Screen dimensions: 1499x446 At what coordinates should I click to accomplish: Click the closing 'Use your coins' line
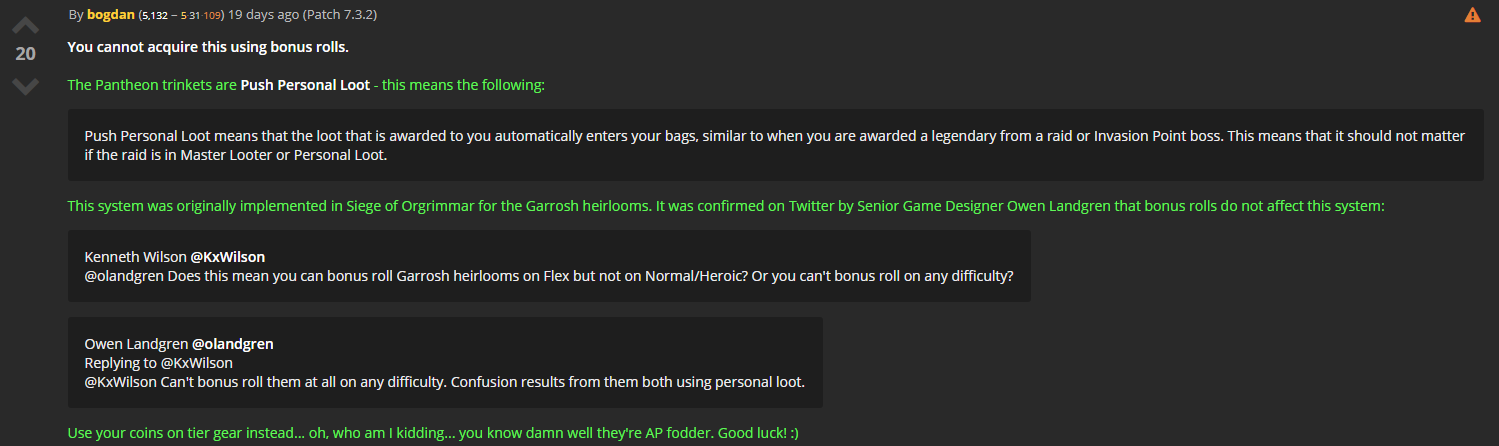(x=433, y=433)
